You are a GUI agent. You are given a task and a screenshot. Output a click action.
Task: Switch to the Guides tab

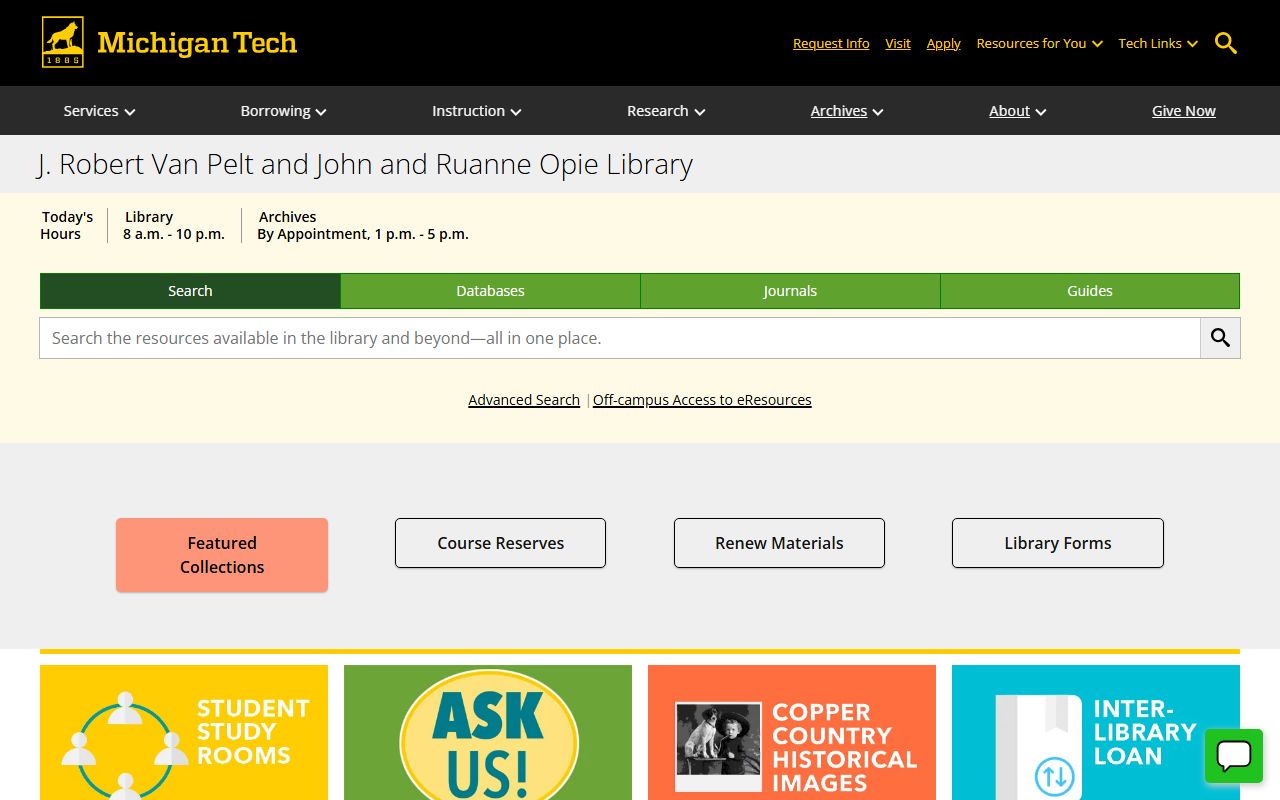(1090, 291)
